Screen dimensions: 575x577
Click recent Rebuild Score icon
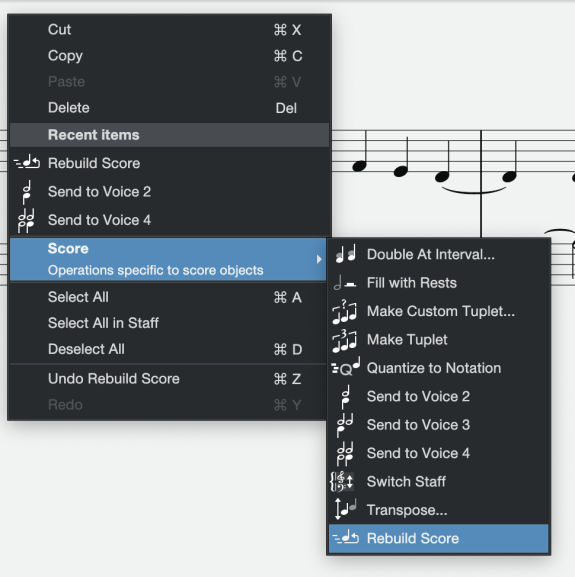(x=27, y=163)
